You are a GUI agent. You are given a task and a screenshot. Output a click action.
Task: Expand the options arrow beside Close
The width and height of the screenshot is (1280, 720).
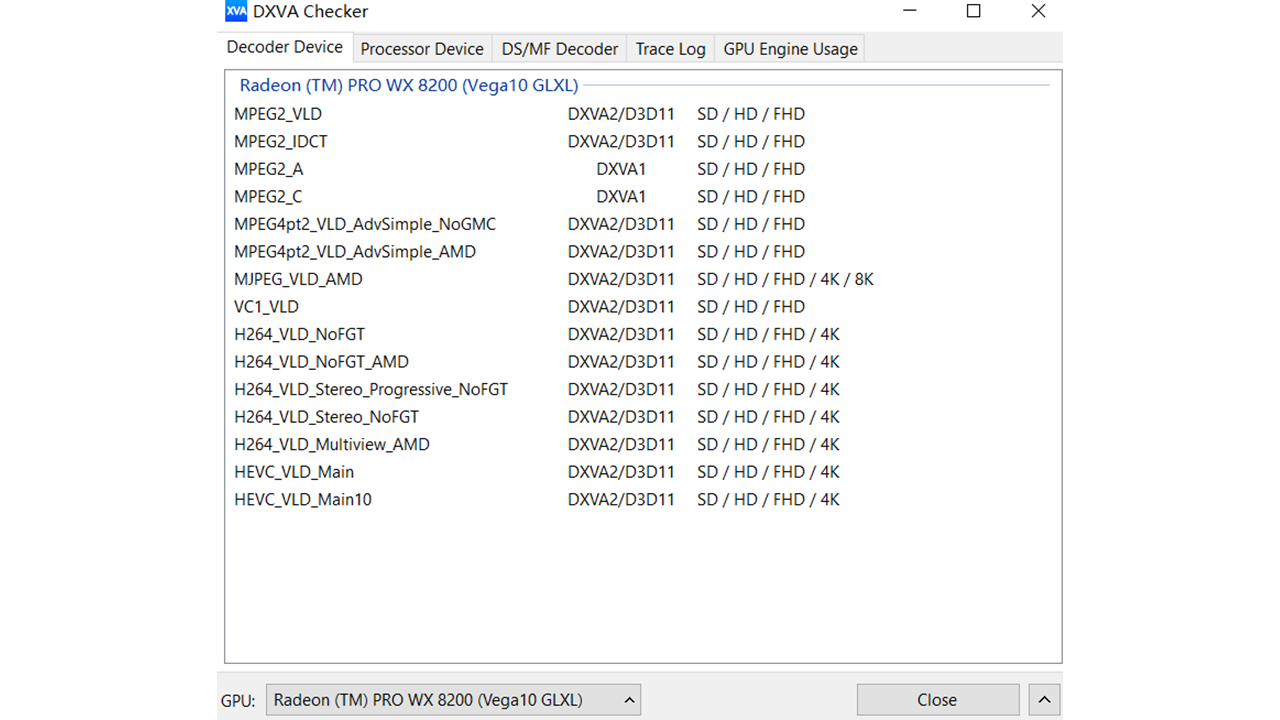pyautogui.click(x=1044, y=700)
